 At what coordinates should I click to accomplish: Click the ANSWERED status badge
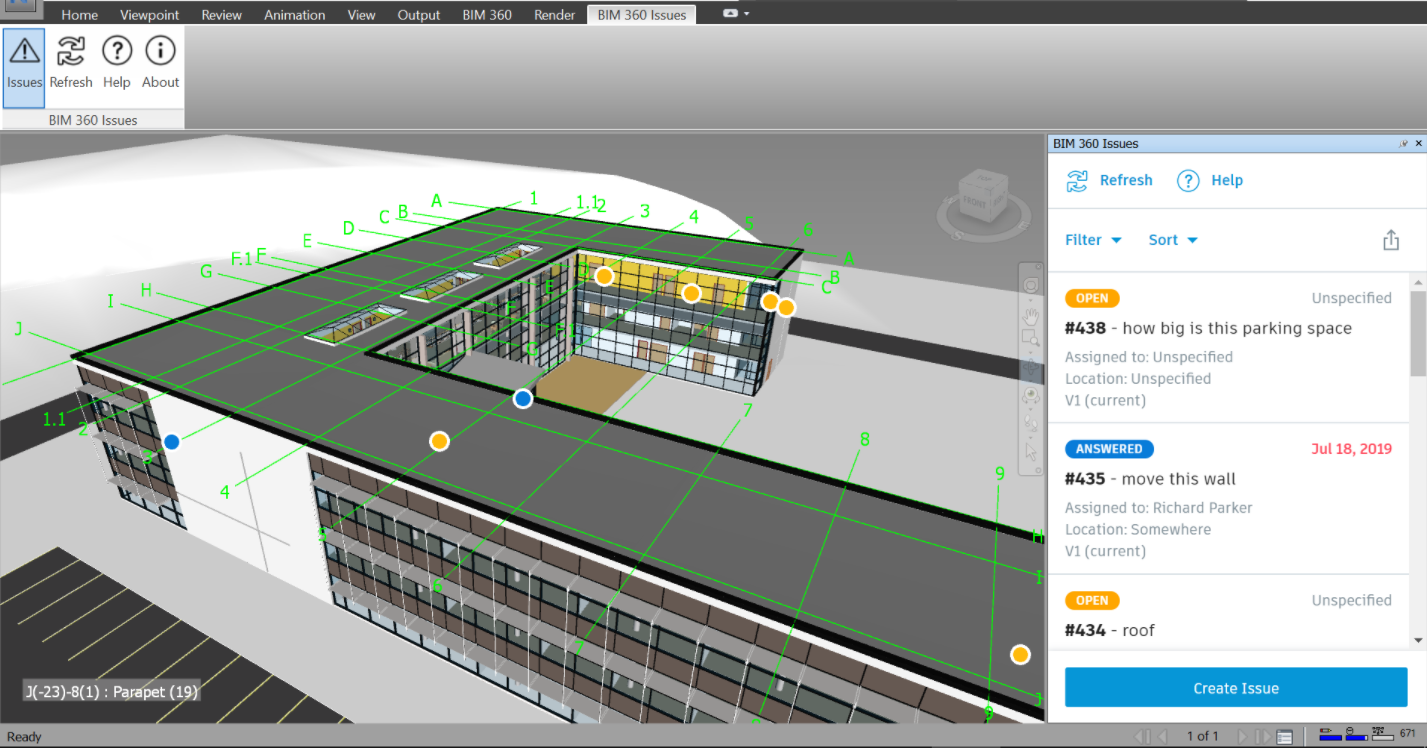click(1110, 449)
